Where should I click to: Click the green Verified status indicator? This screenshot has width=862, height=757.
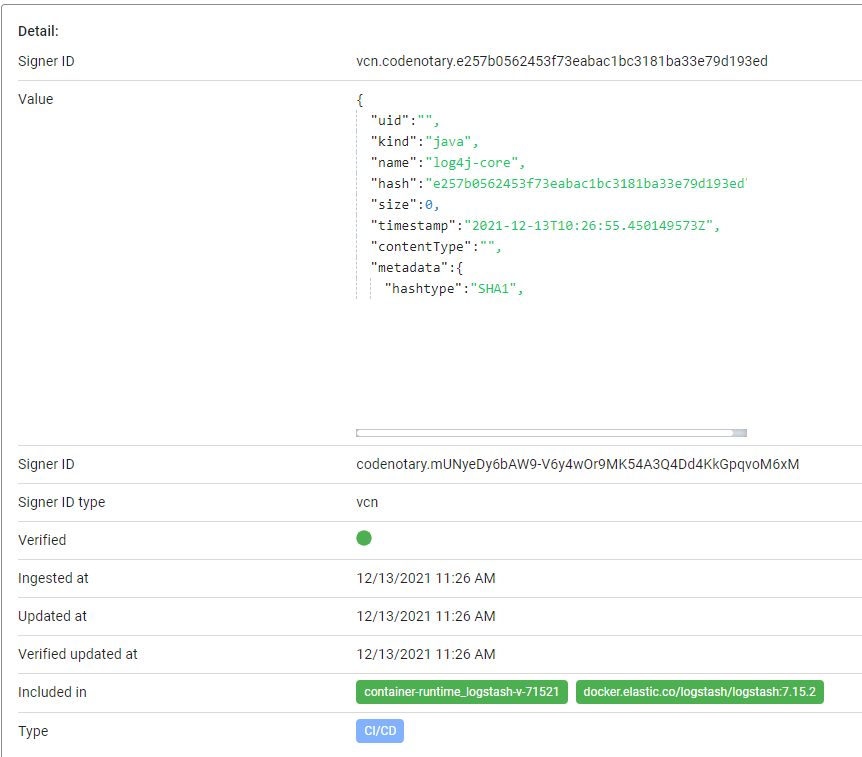click(x=364, y=538)
